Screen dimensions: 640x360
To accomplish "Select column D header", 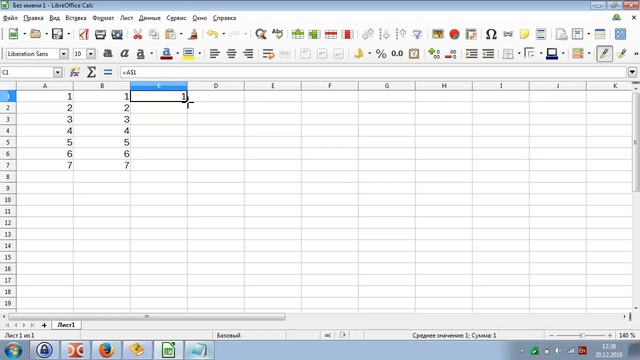I will pos(216,86).
